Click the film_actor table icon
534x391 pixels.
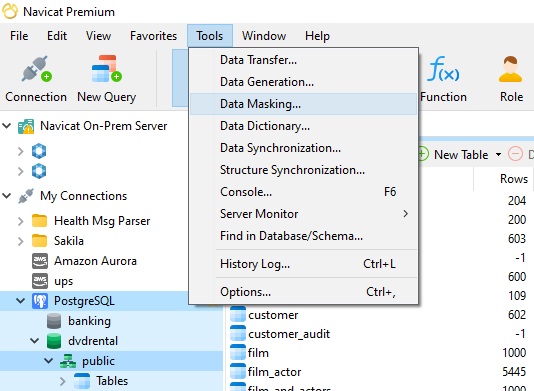click(238, 372)
